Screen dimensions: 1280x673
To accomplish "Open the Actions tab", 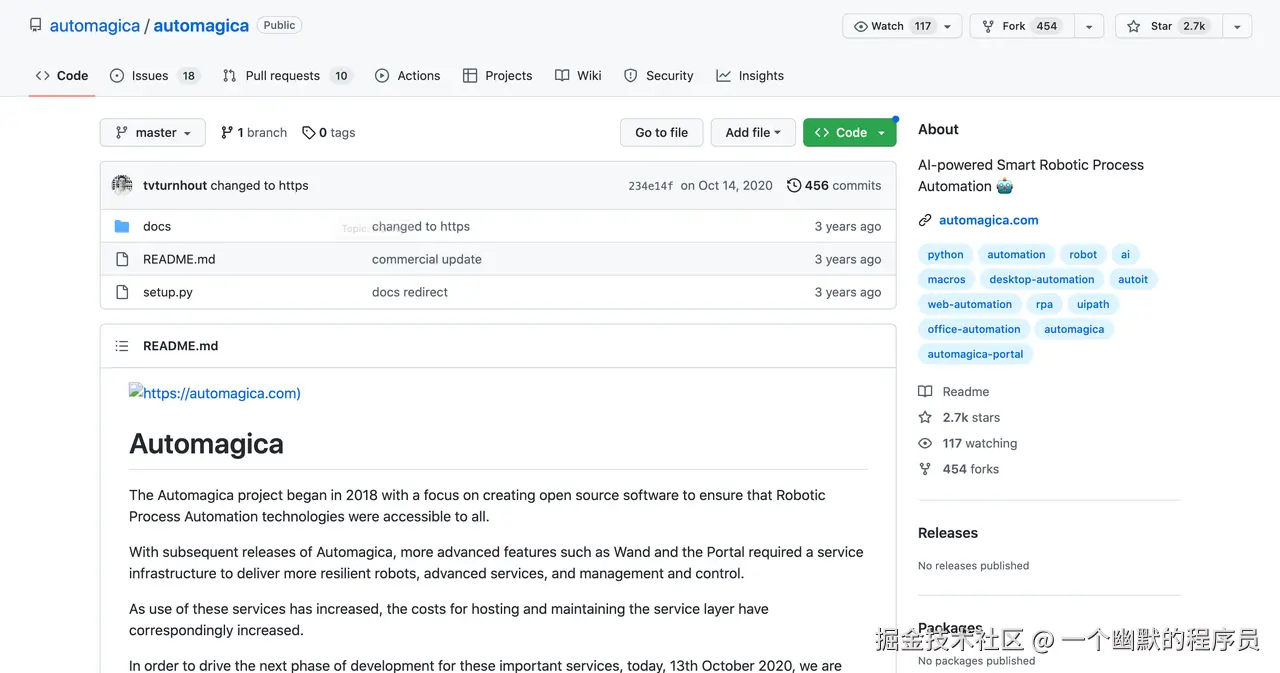I will pos(408,76).
